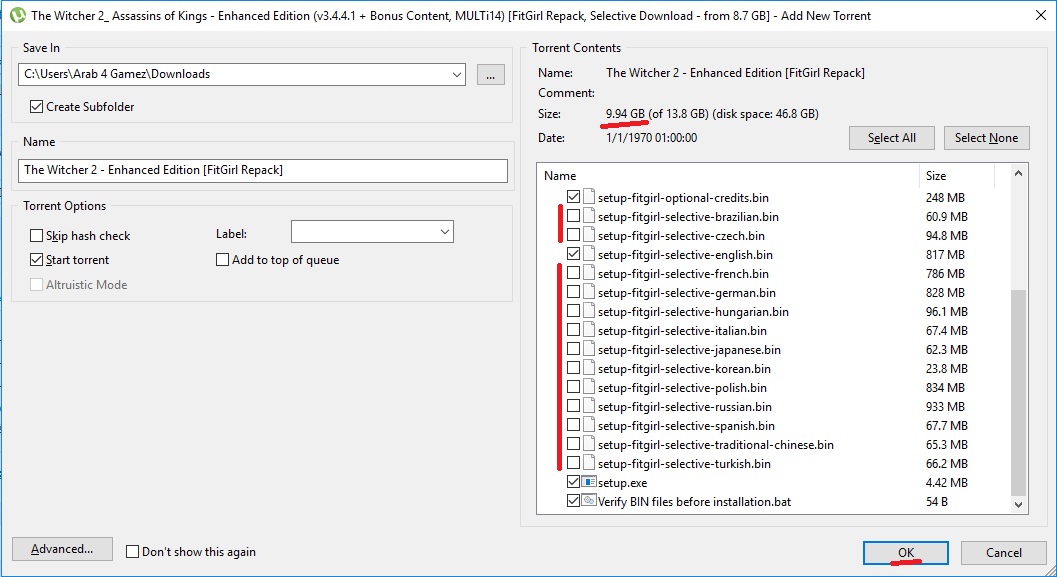Click the file icon of setup-fitgirl-selective-spanish.bin
The width and height of the screenshot is (1057, 577).
(x=589, y=425)
